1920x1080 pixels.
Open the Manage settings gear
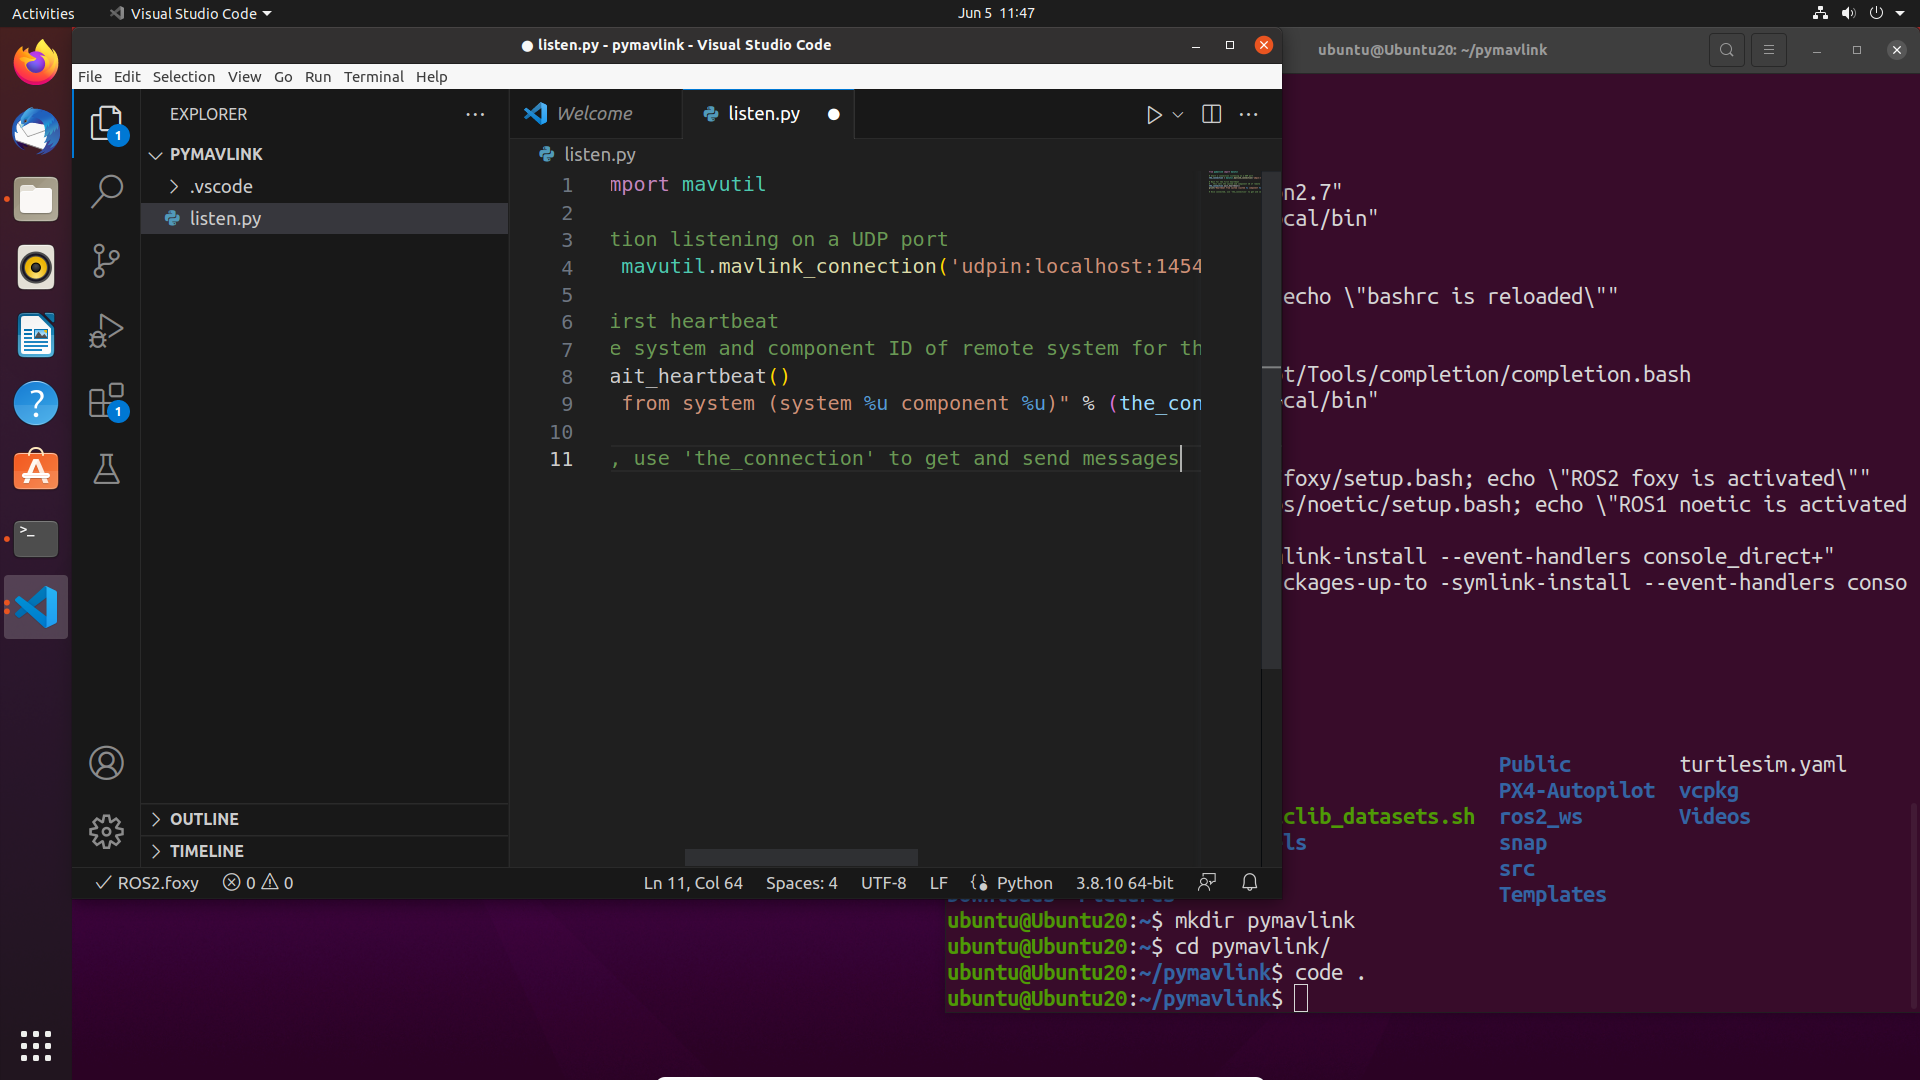[x=106, y=831]
